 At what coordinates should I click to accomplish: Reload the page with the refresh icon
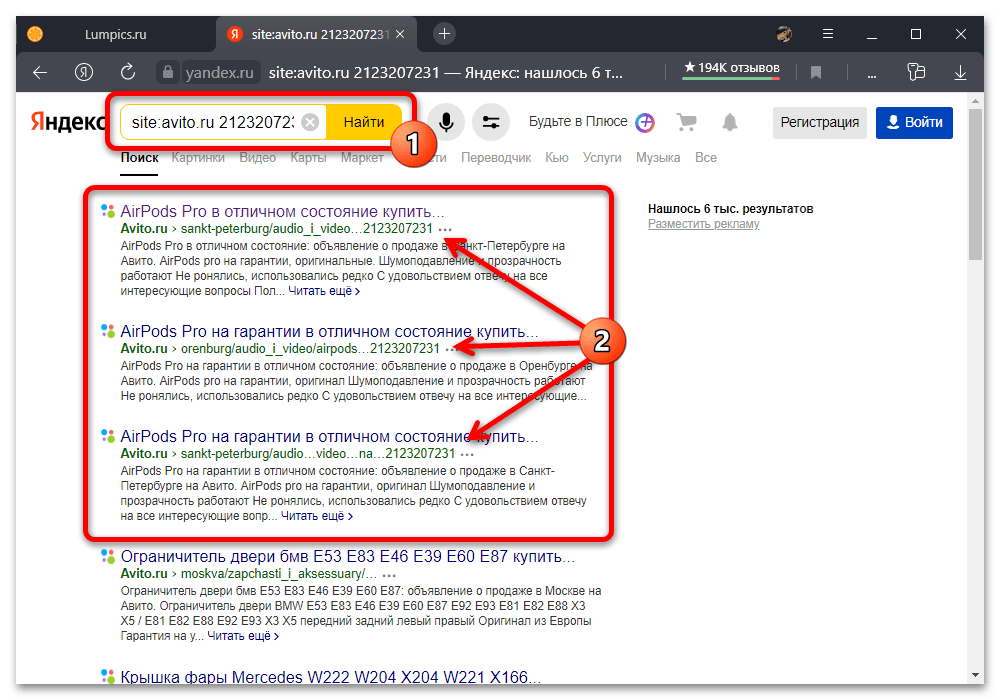pyautogui.click(x=127, y=72)
